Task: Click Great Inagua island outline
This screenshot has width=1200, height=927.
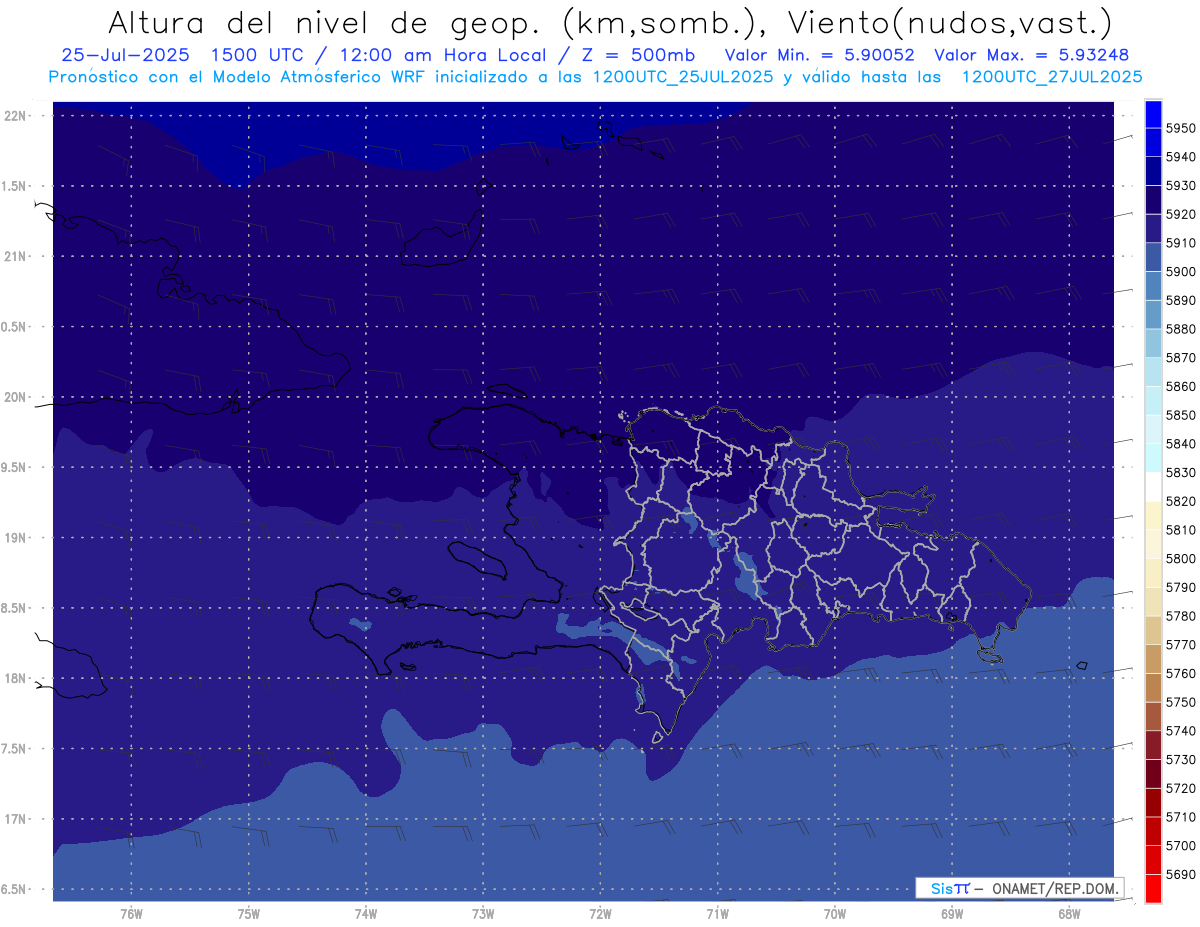Action: [440, 244]
